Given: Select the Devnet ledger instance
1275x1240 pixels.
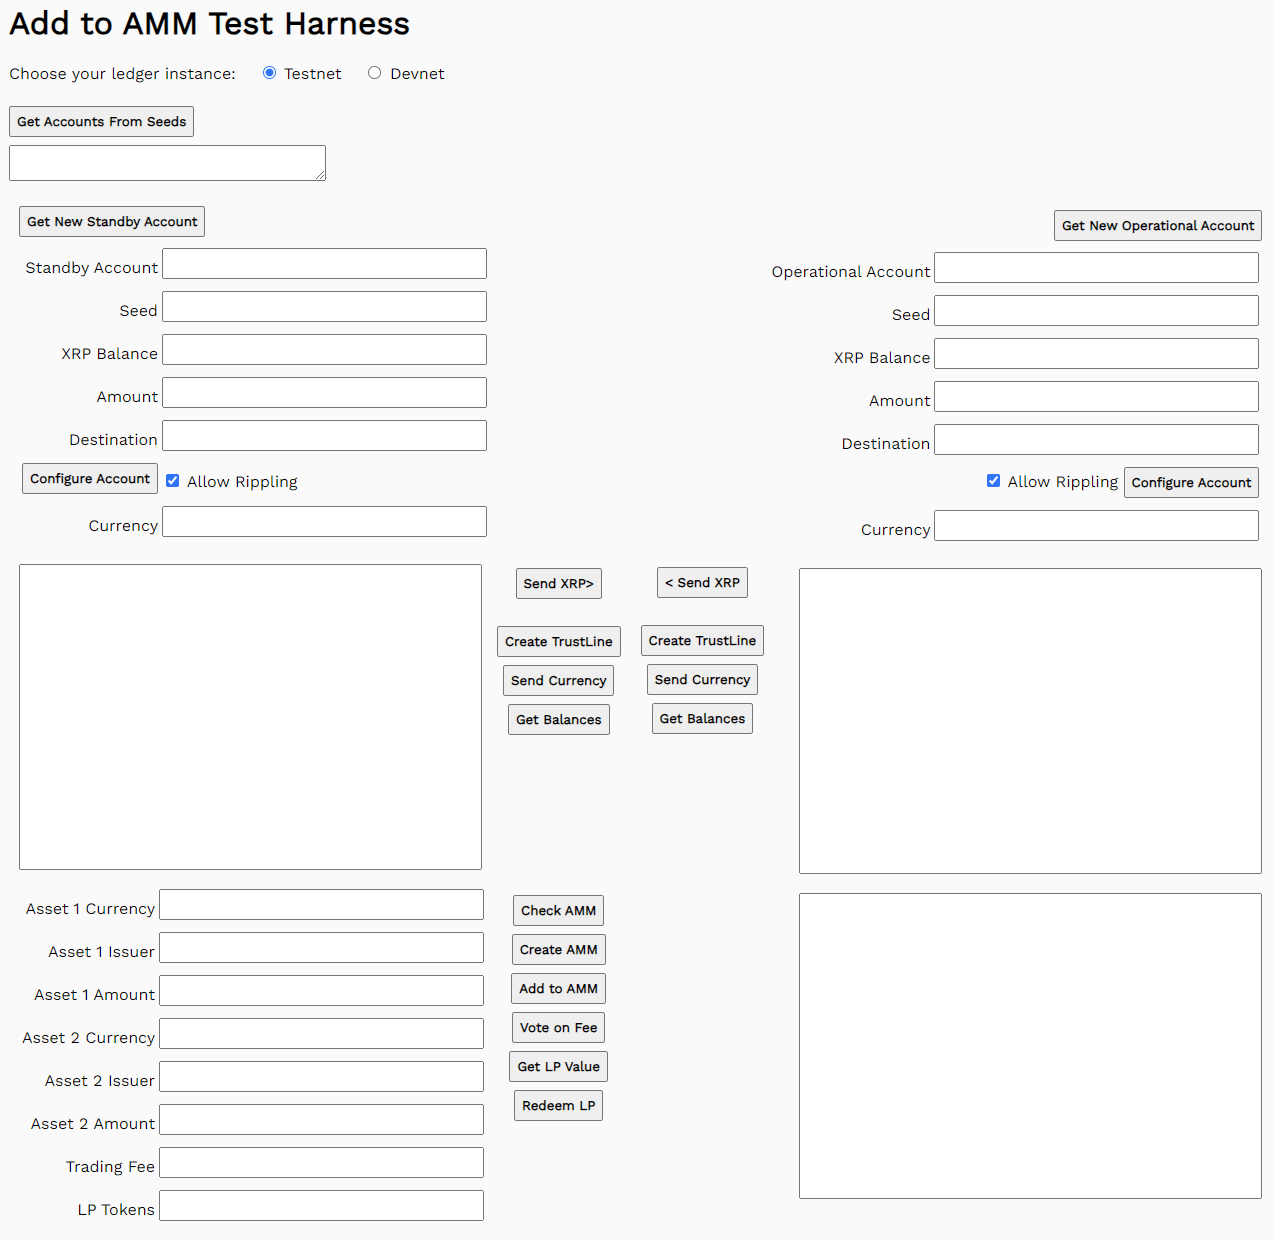Looking at the screenshot, I should pyautogui.click(x=374, y=72).
